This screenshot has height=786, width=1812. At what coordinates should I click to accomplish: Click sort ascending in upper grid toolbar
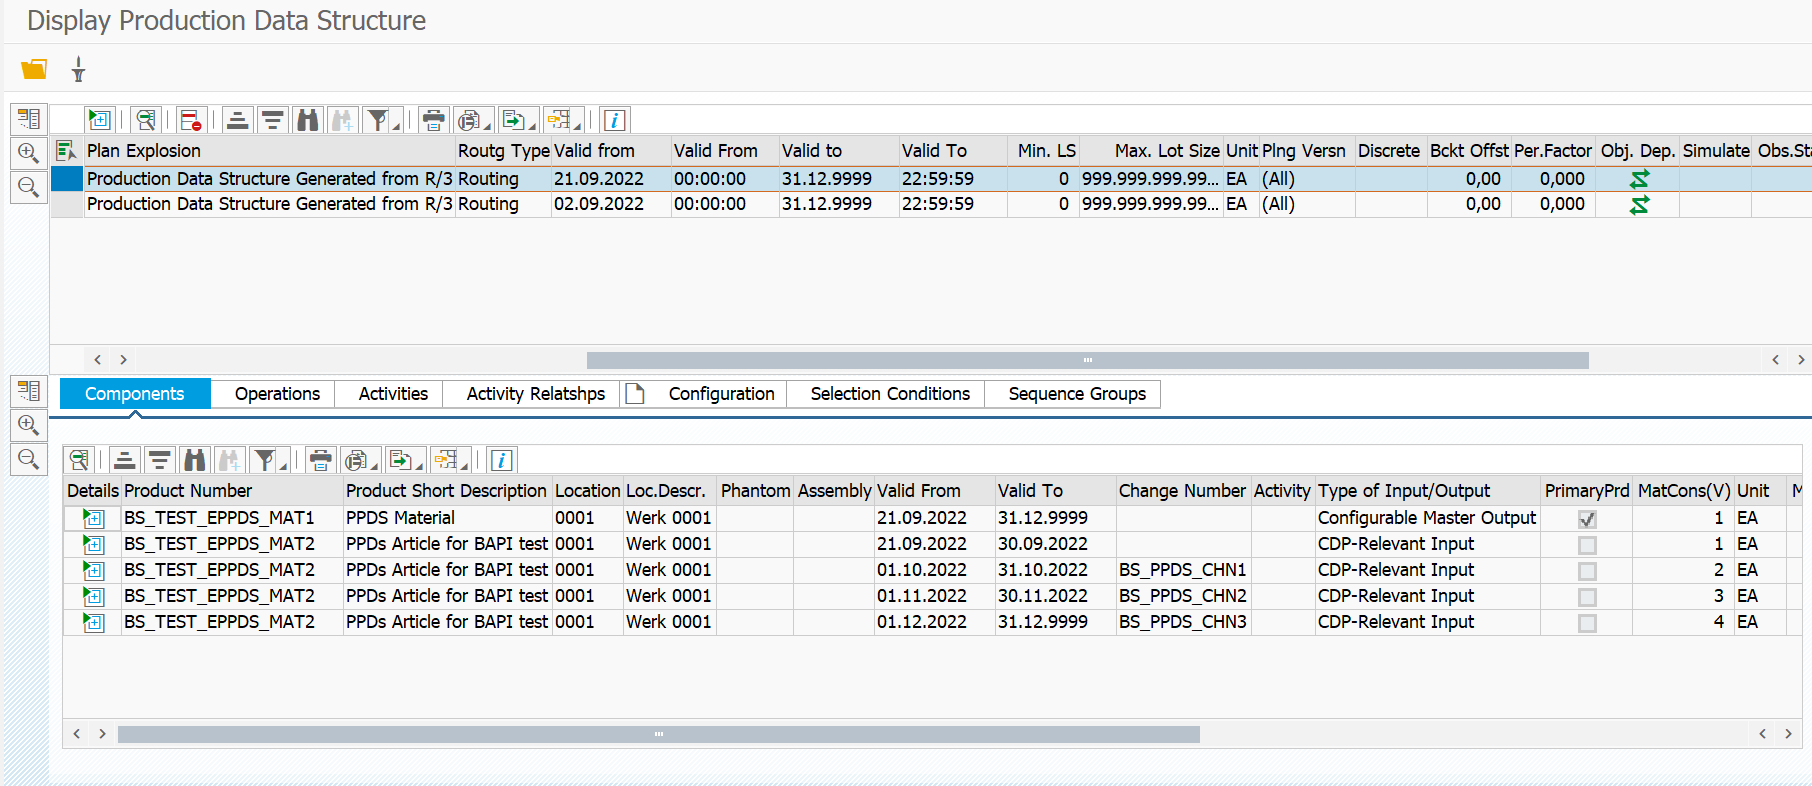(x=237, y=121)
